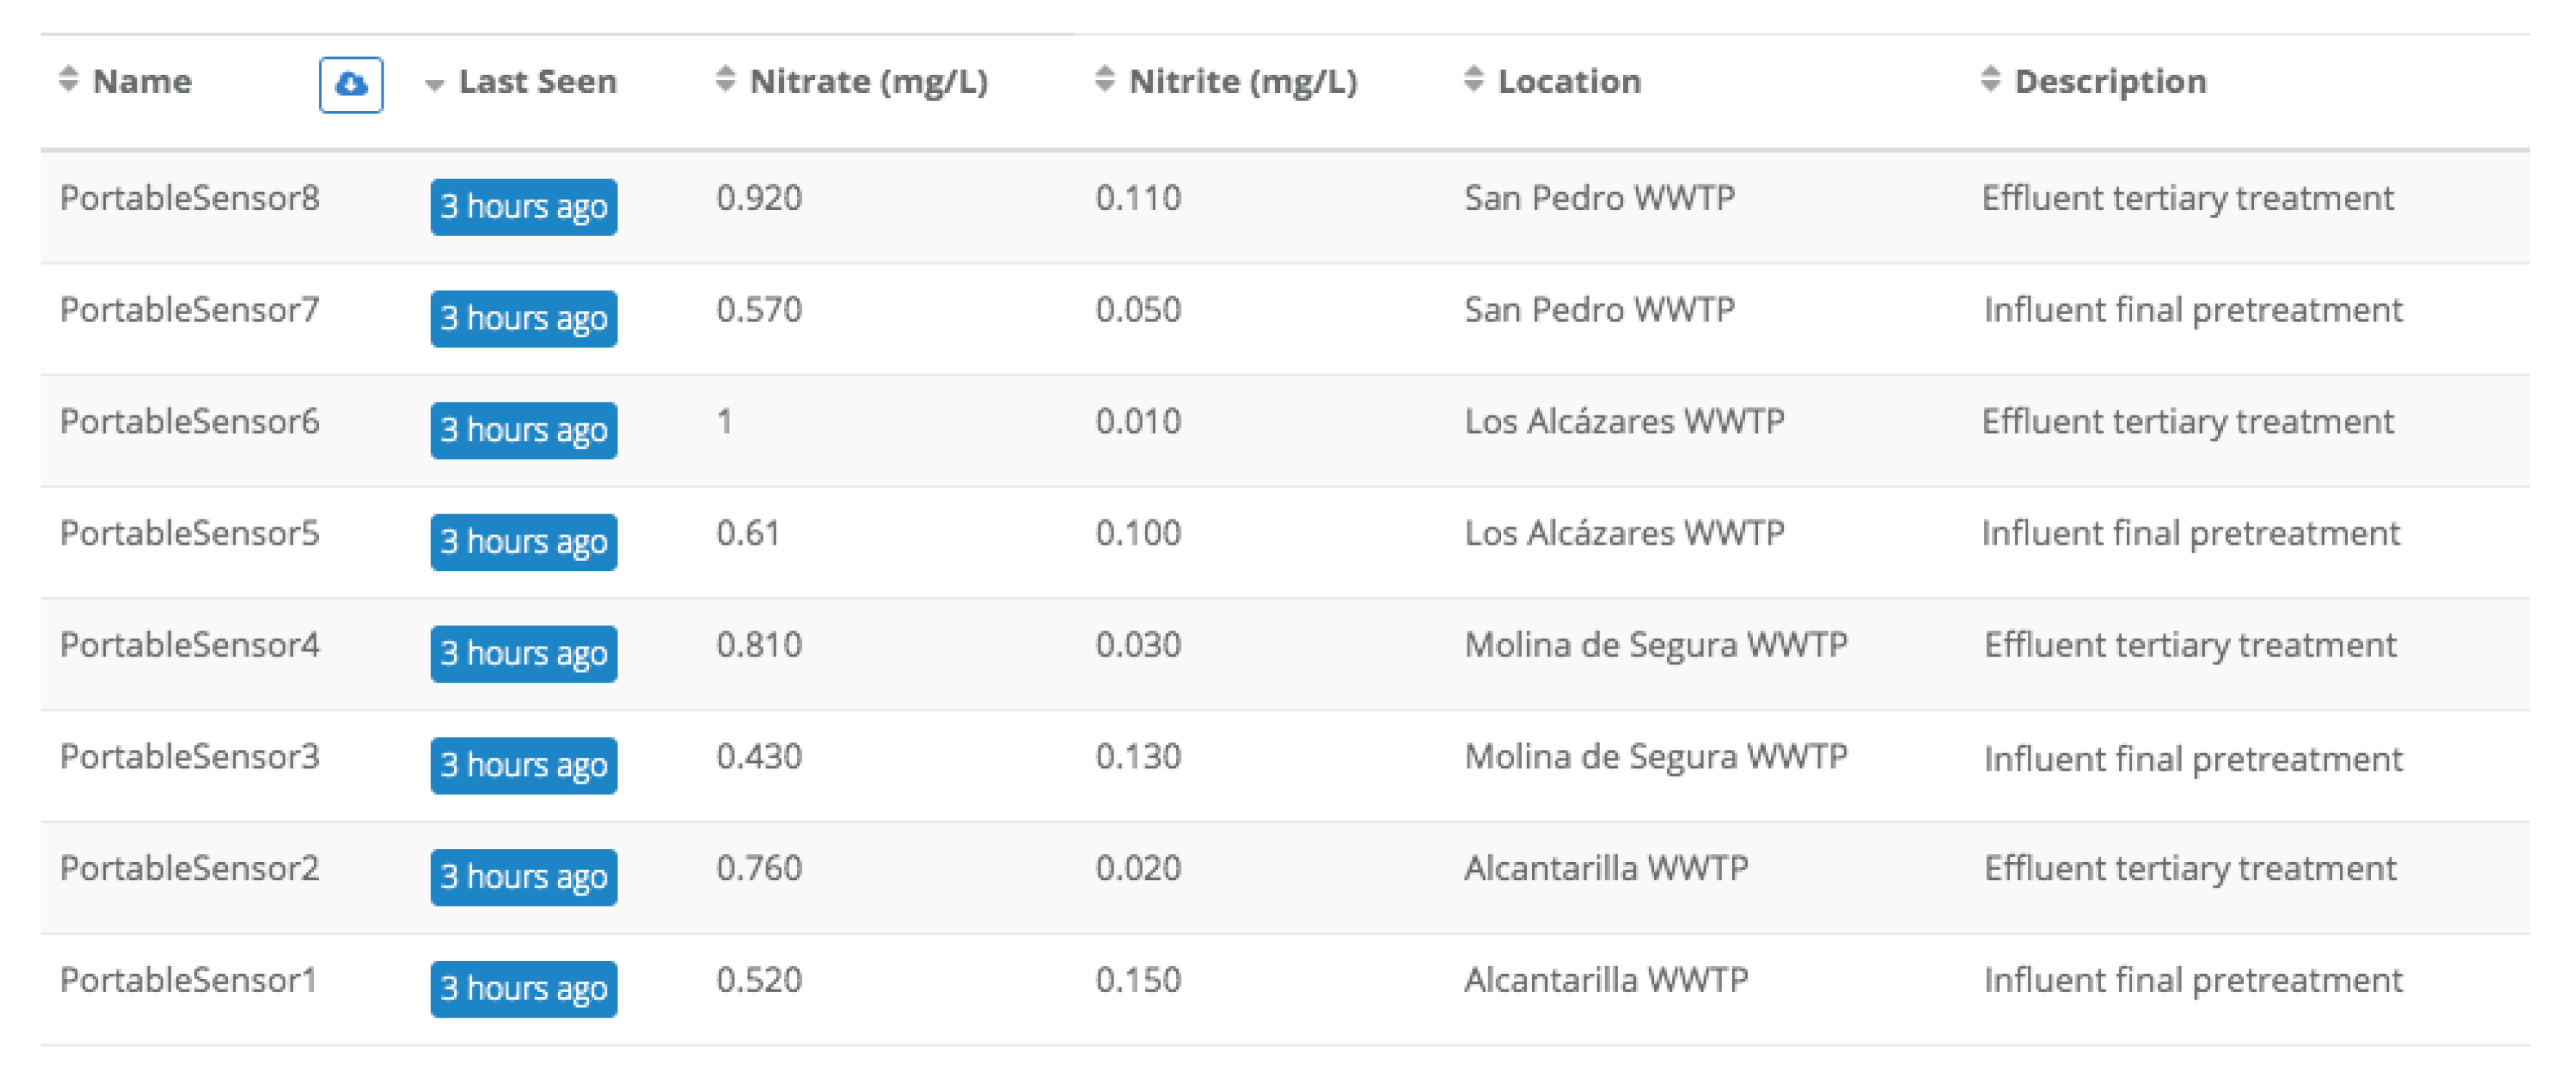This screenshot has width=2576, height=1072.
Task: Sort table by Name header
Action: point(142,81)
